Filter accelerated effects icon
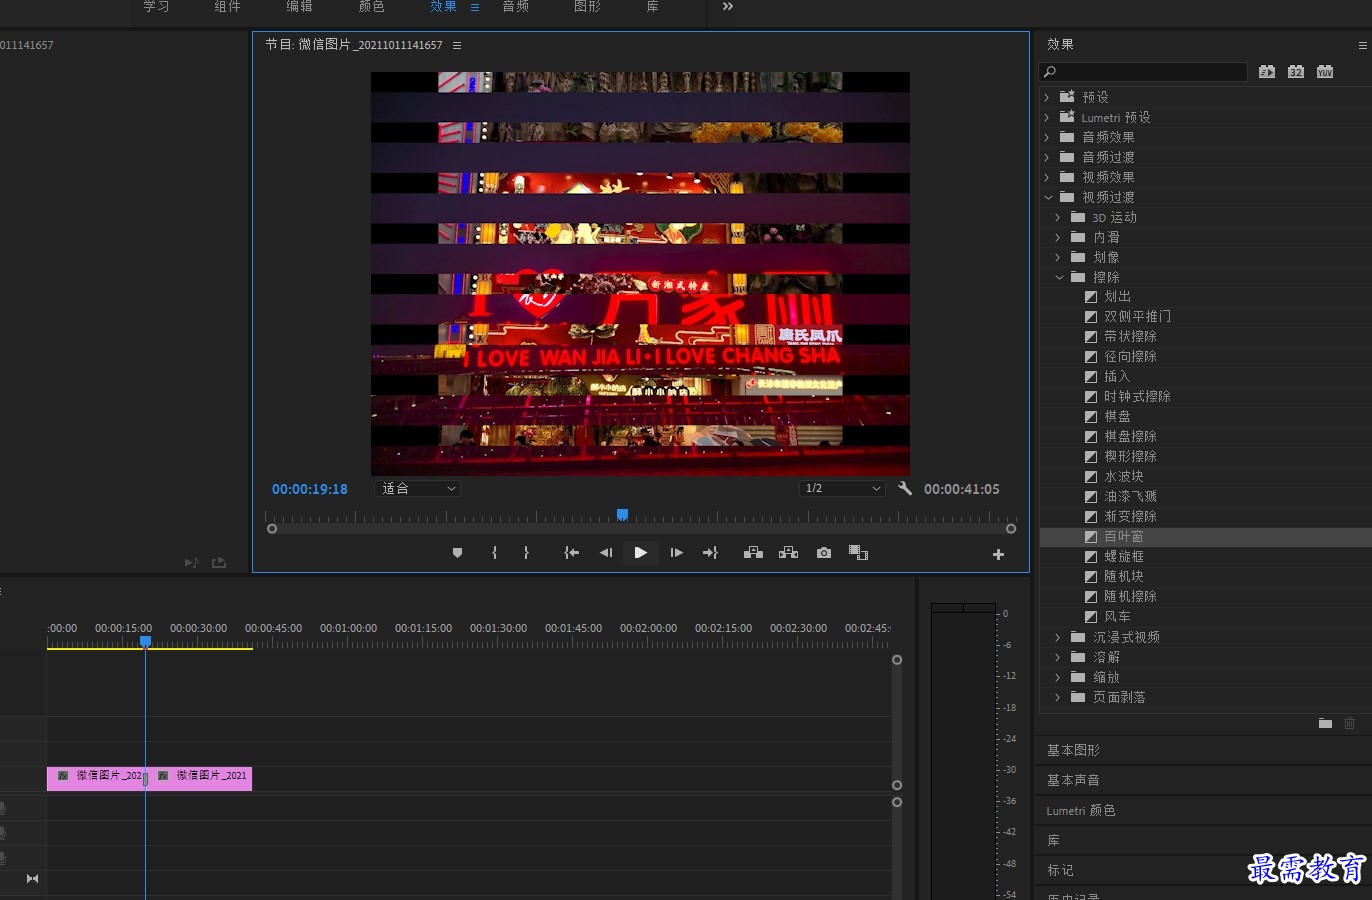 coord(1267,72)
